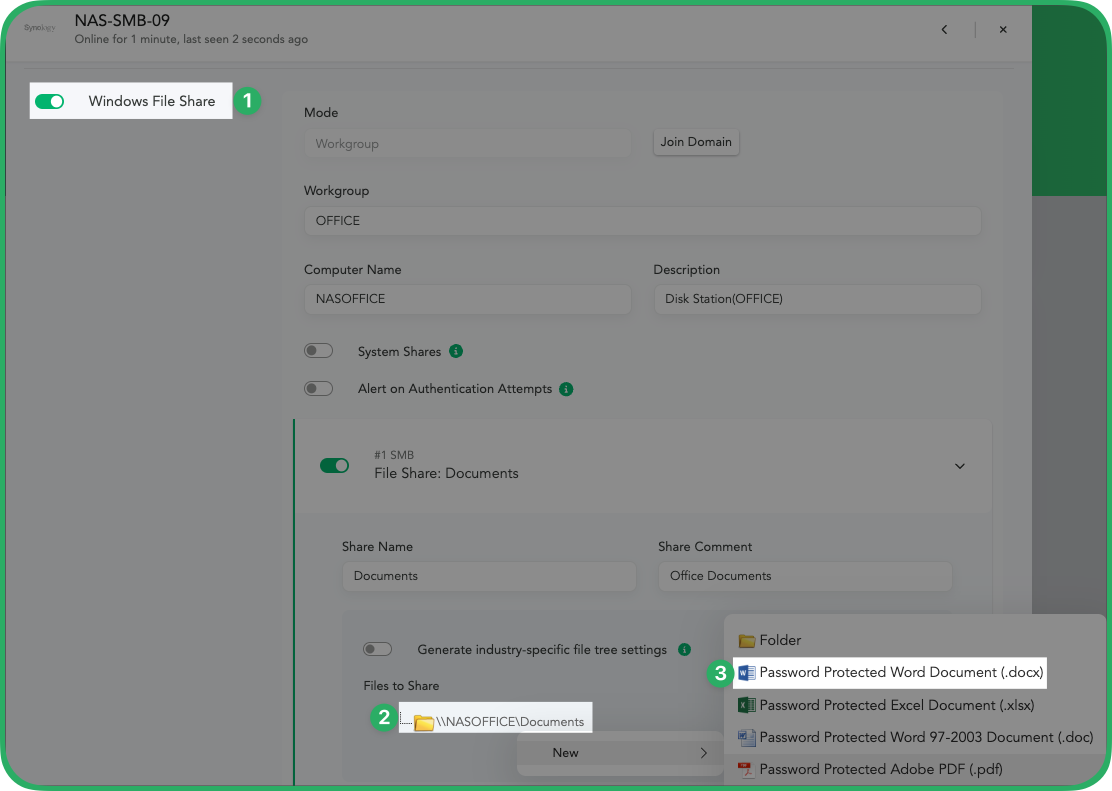Collapse the File Share: Documents section chevron

pyautogui.click(x=959, y=466)
